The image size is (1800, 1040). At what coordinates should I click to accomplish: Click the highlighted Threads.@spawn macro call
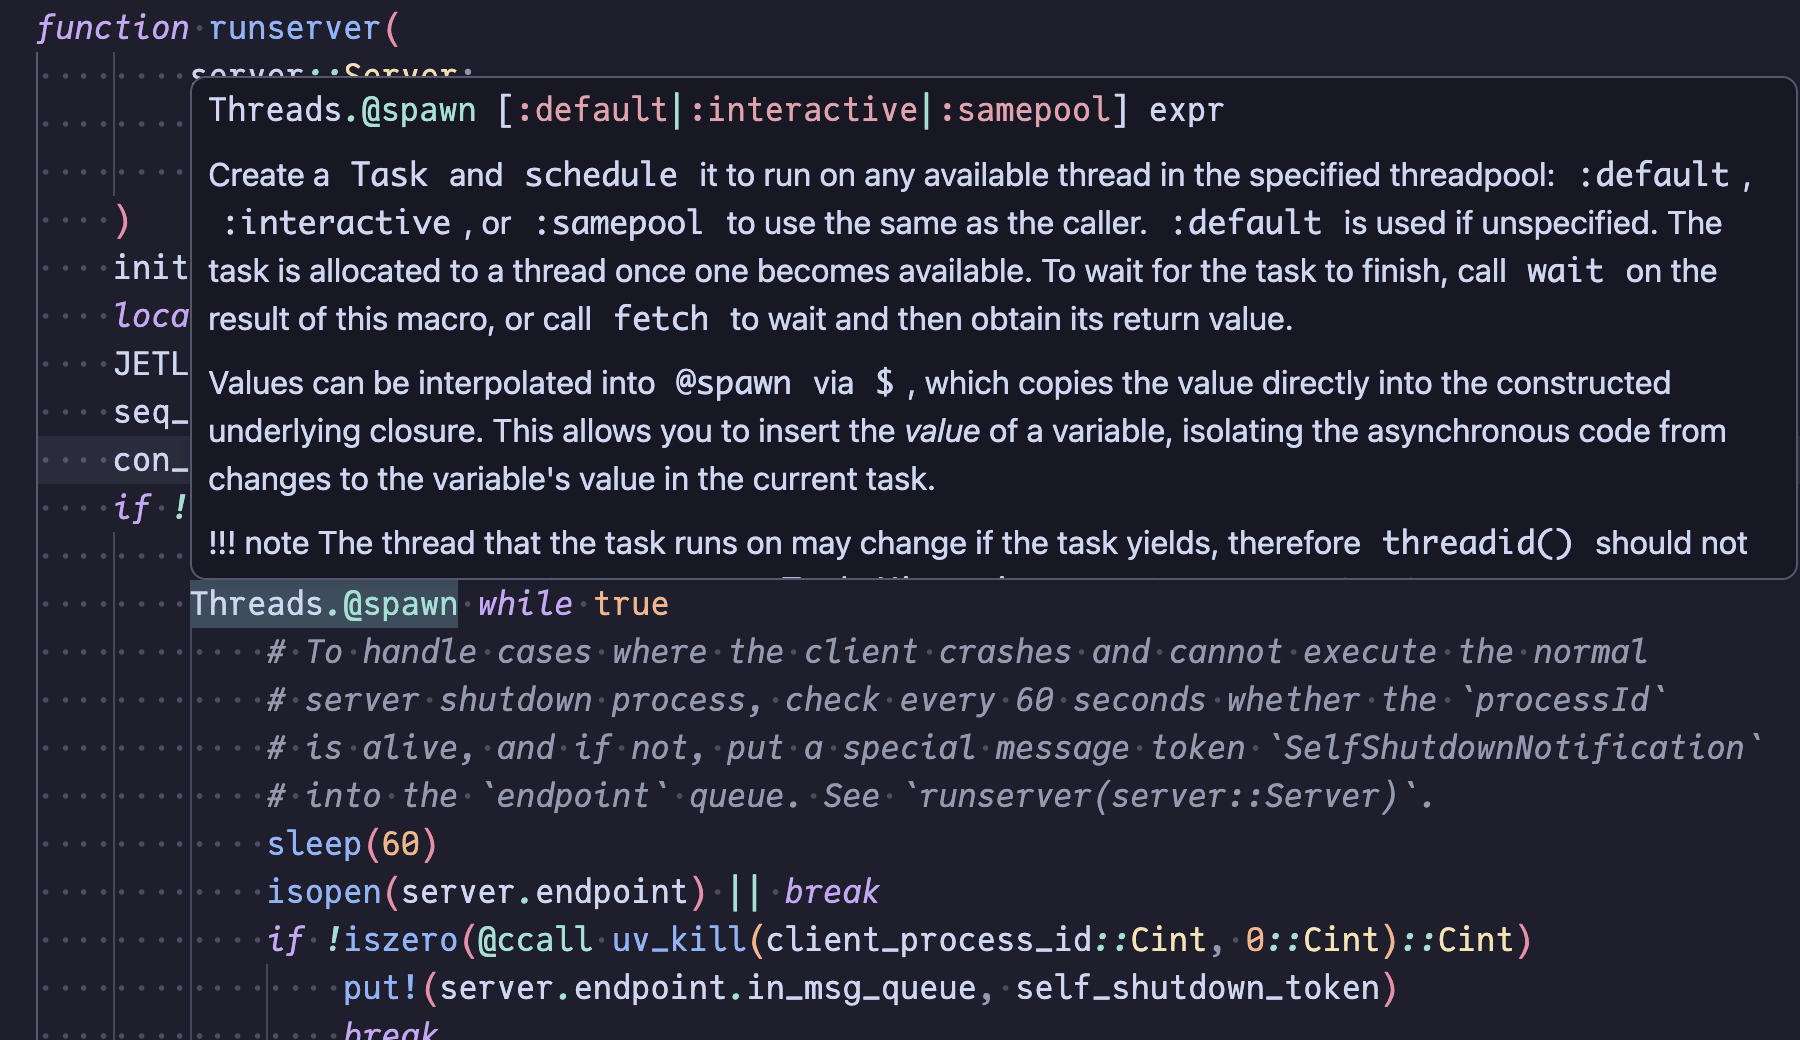coord(324,604)
